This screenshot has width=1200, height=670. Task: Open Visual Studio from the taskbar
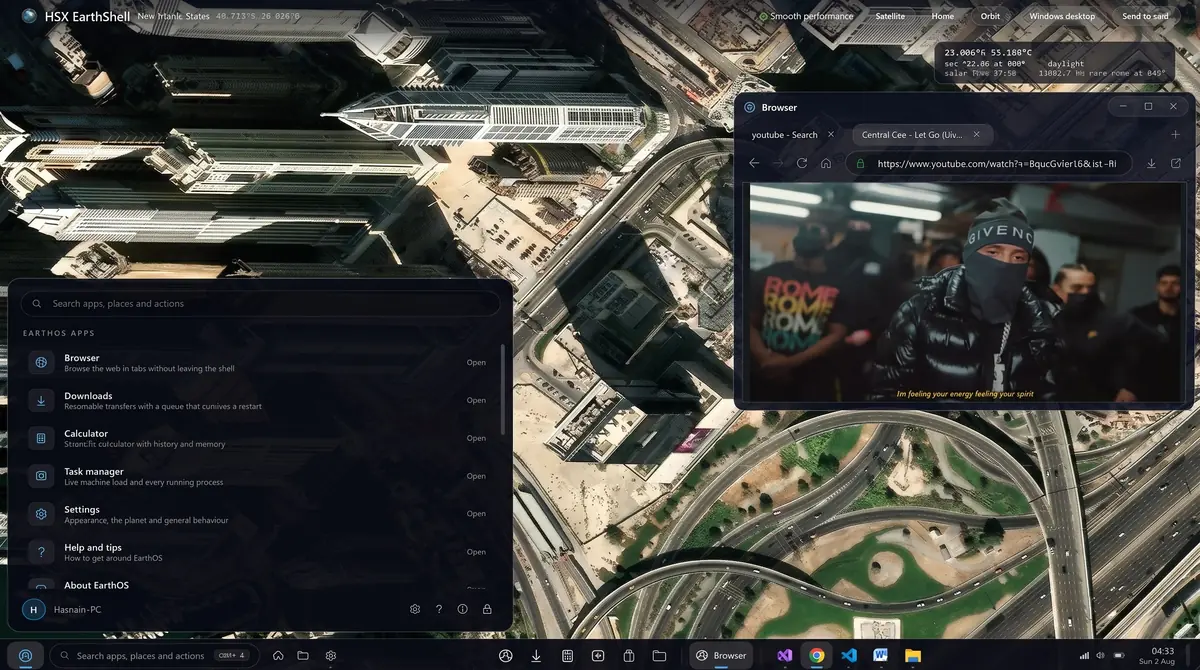pos(785,656)
